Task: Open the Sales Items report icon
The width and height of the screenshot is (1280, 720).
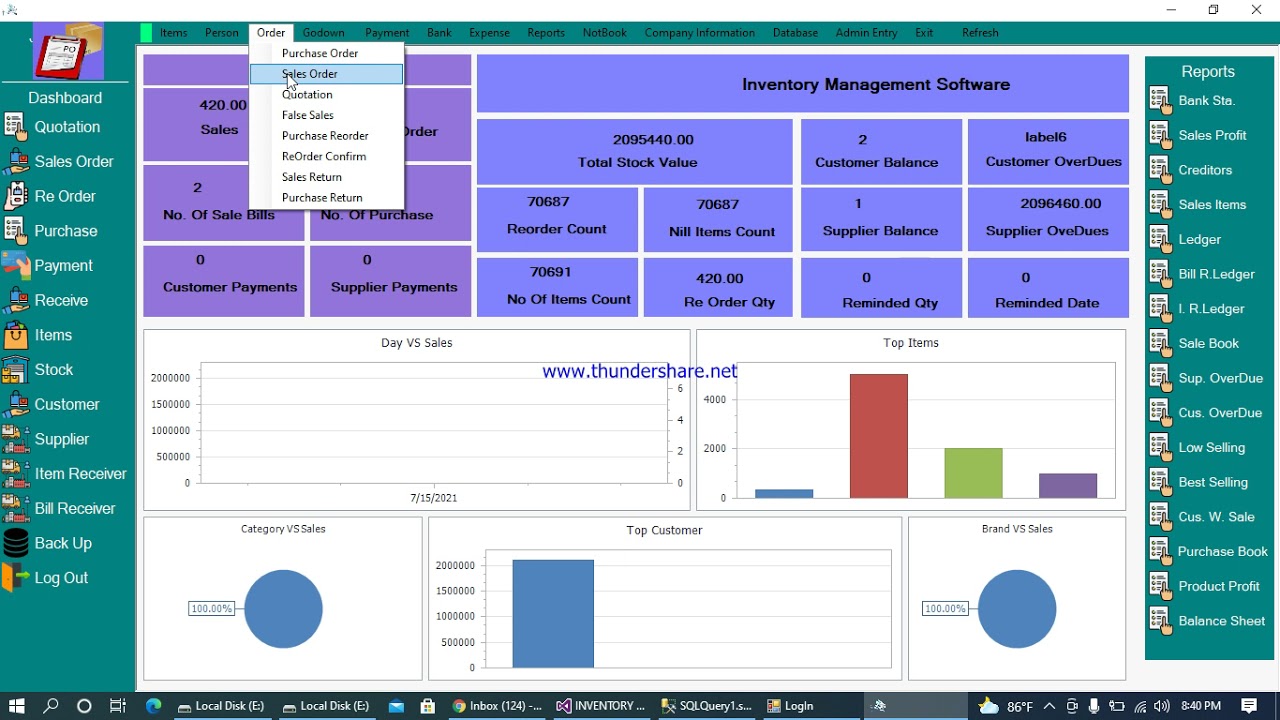Action: pyautogui.click(x=1160, y=204)
